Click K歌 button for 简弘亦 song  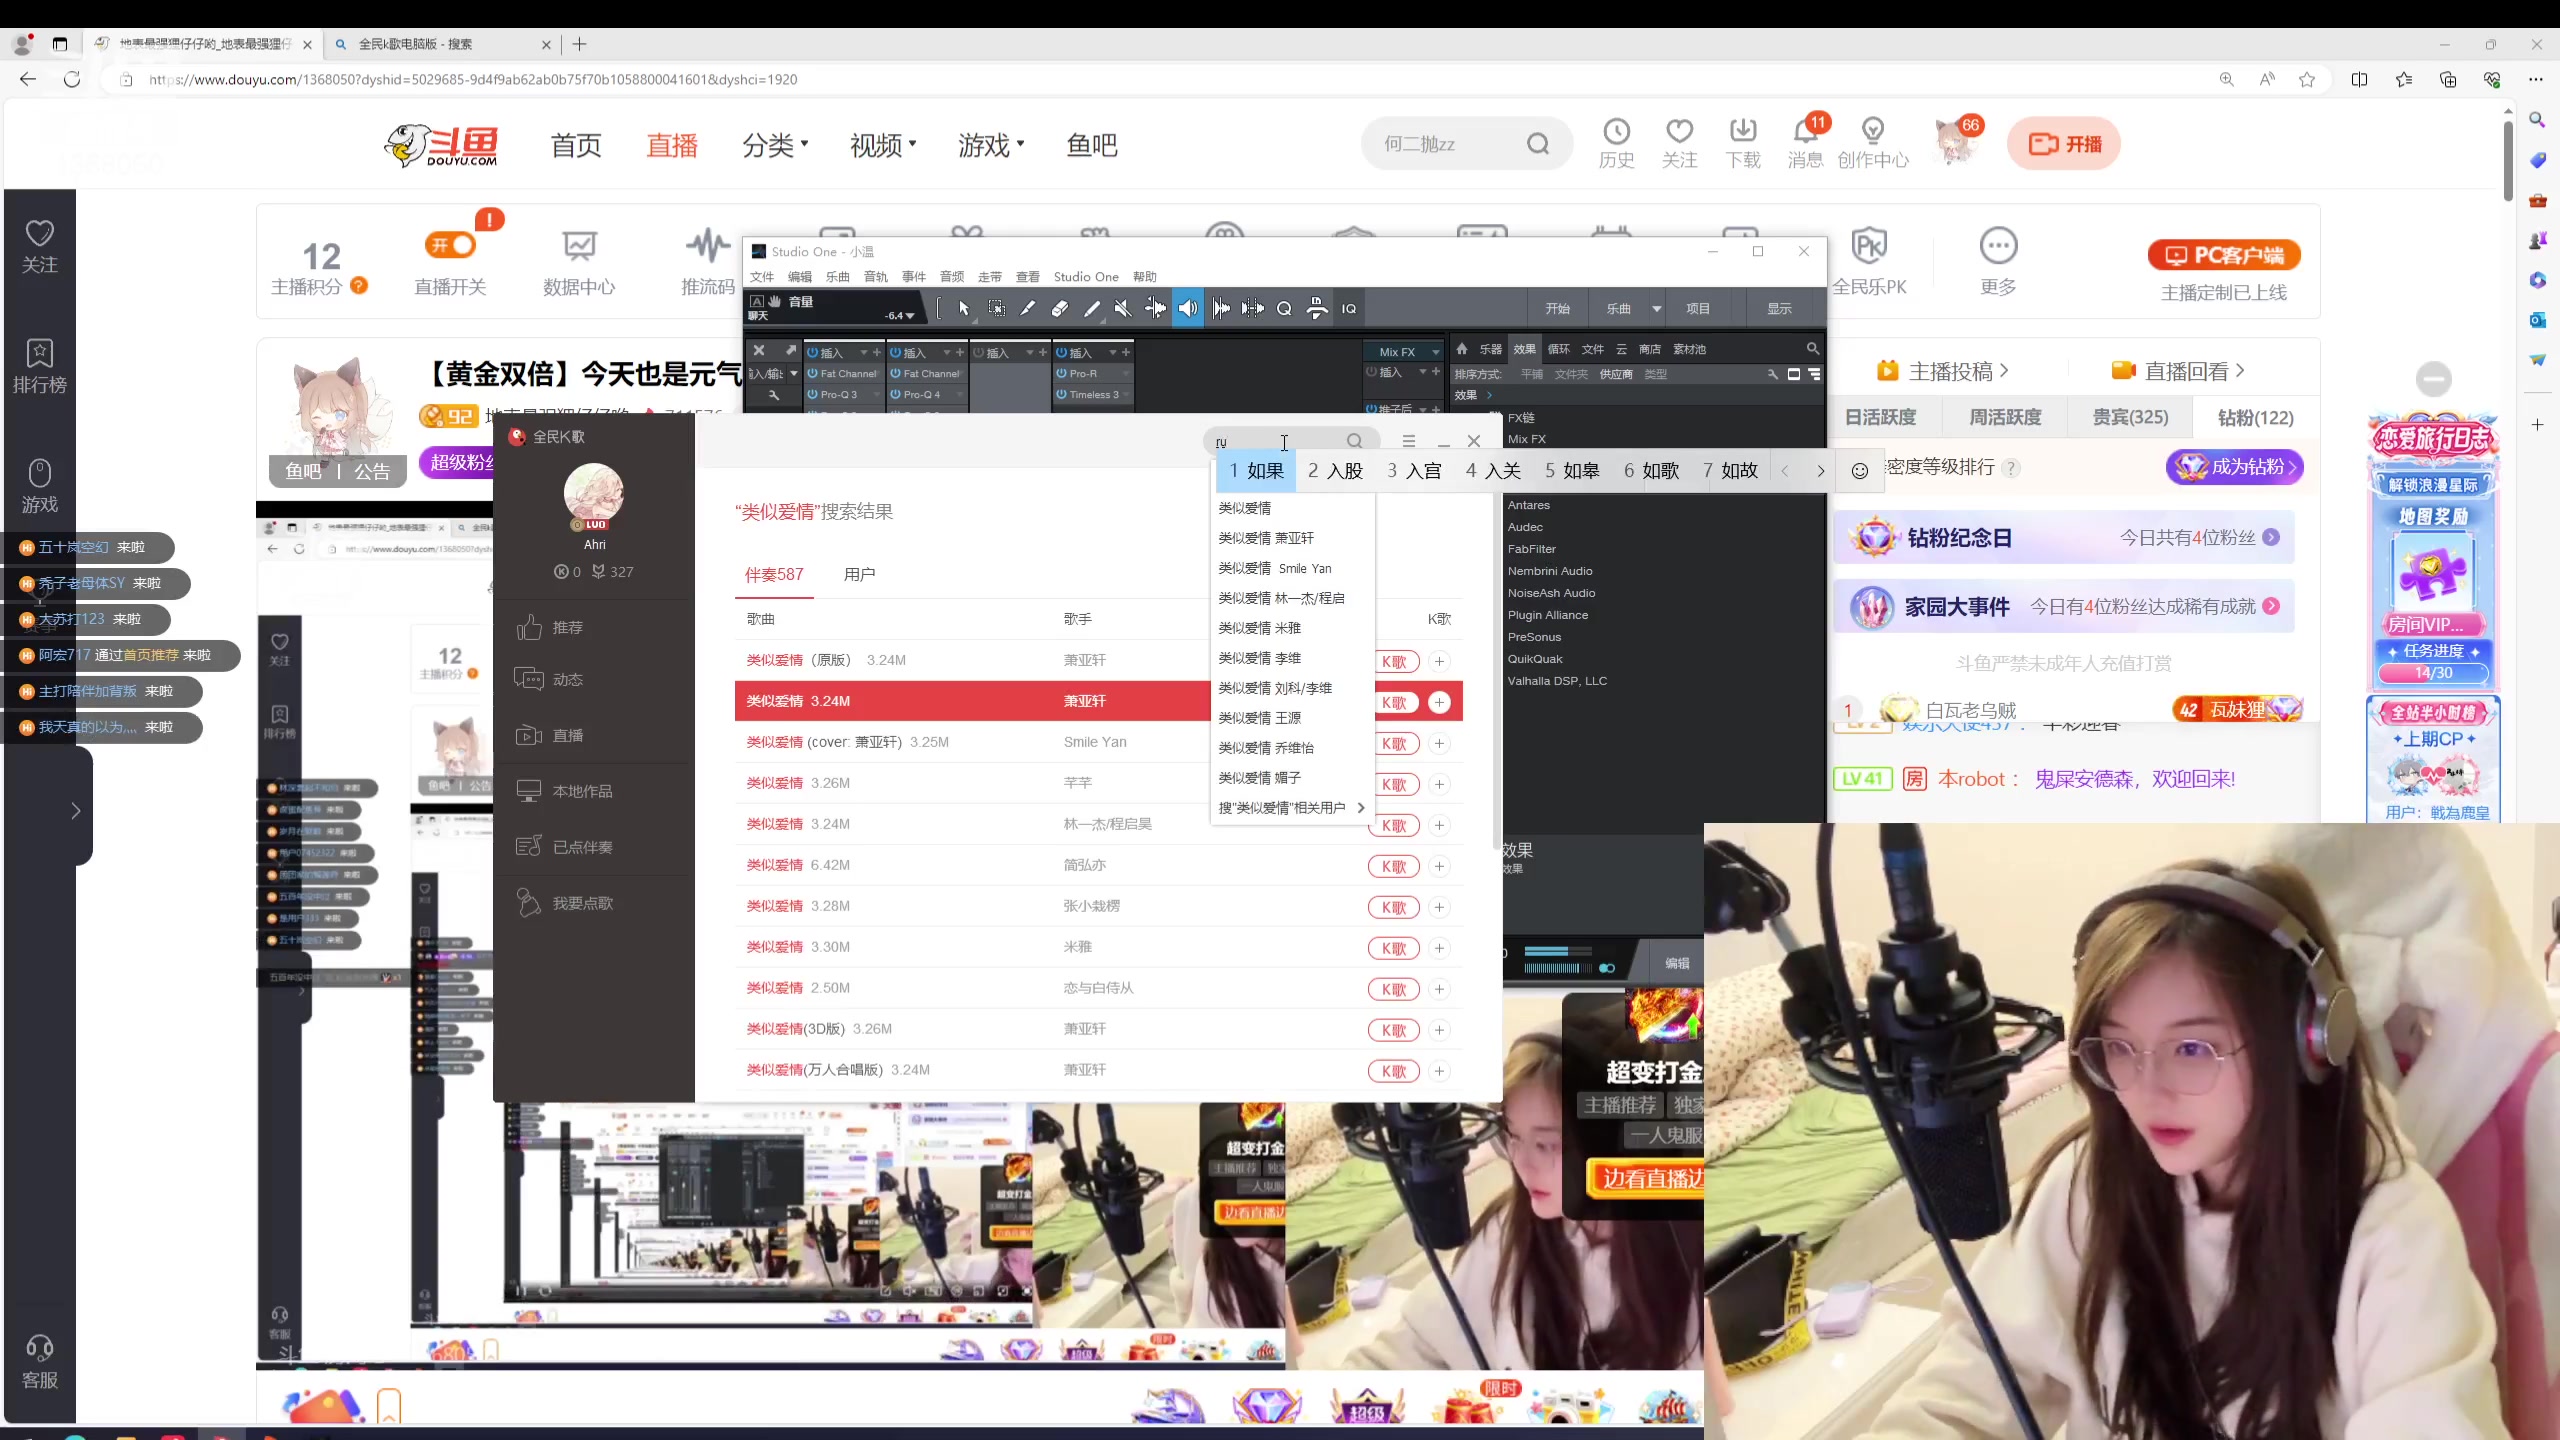pos(1393,866)
